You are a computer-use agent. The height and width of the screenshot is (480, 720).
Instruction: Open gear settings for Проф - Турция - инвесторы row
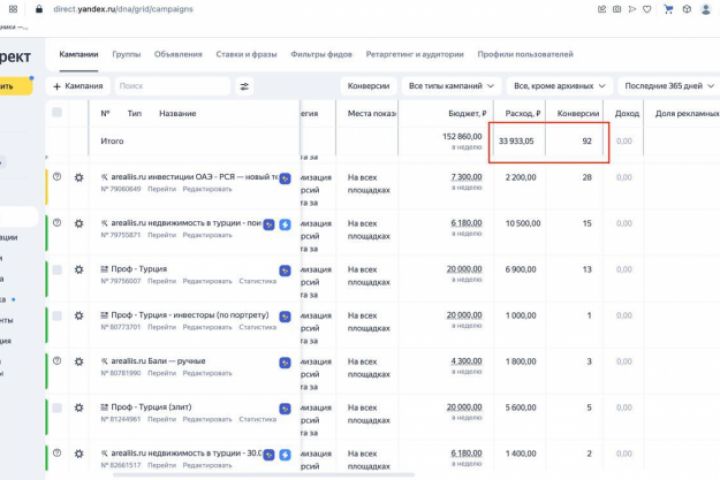coord(79,316)
